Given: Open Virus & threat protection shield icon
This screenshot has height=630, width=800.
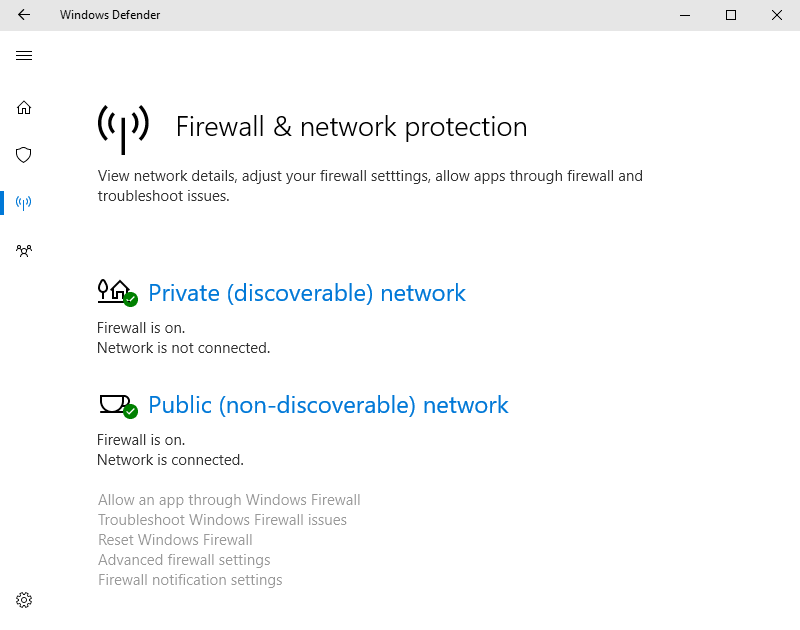Looking at the screenshot, I should [x=24, y=155].
